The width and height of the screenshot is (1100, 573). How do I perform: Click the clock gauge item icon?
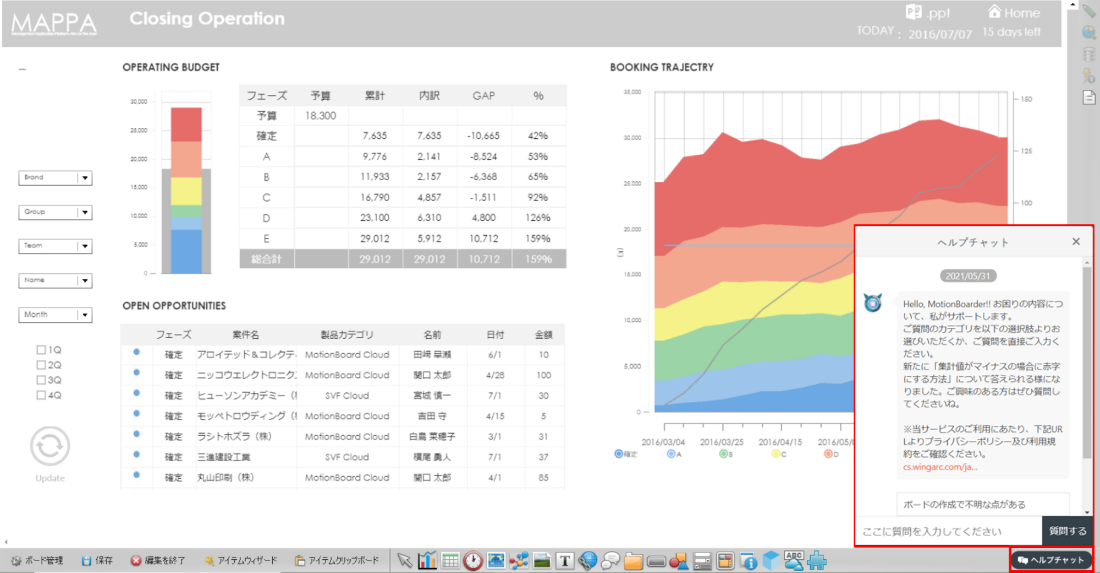(473, 561)
